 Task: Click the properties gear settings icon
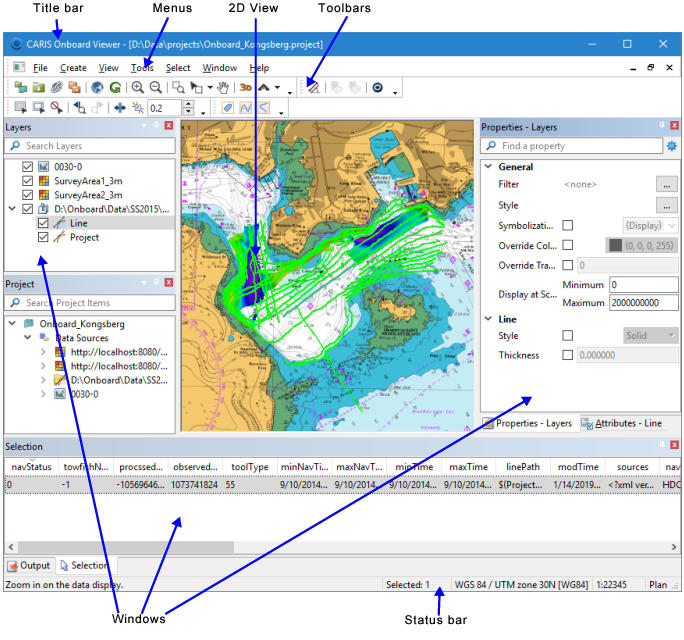click(672, 146)
